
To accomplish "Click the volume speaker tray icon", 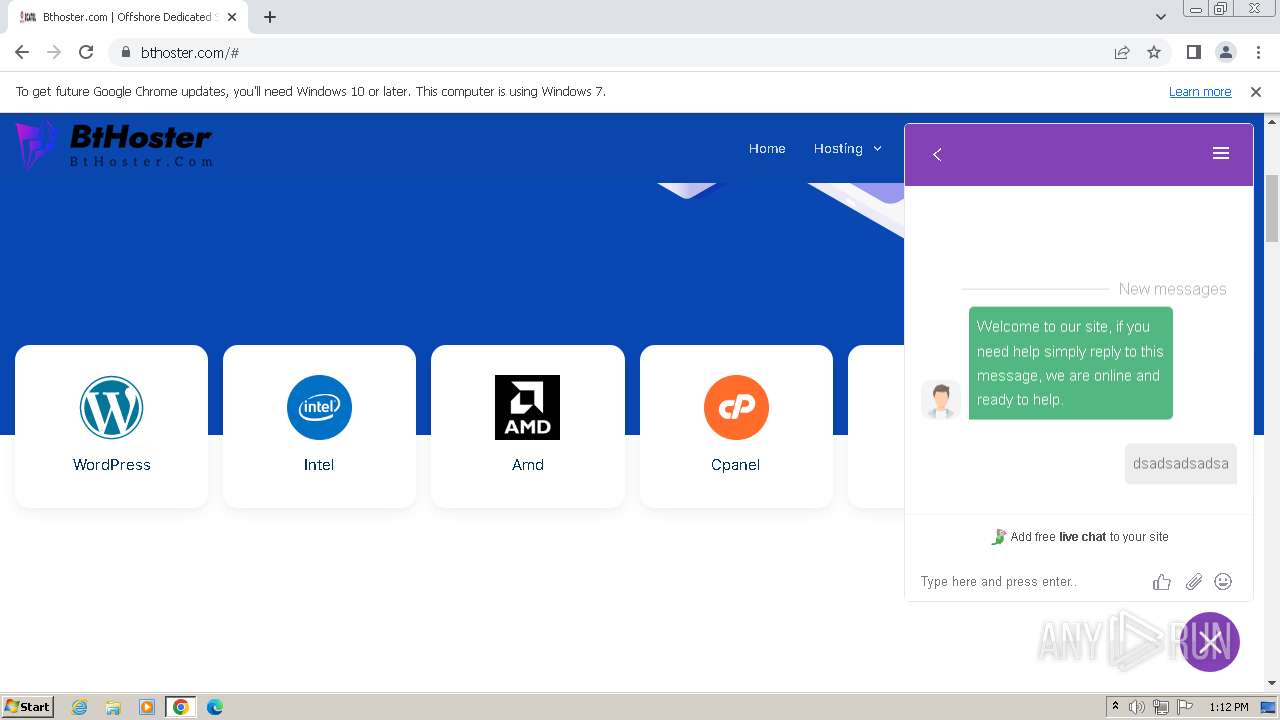I will pos(1137,707).
